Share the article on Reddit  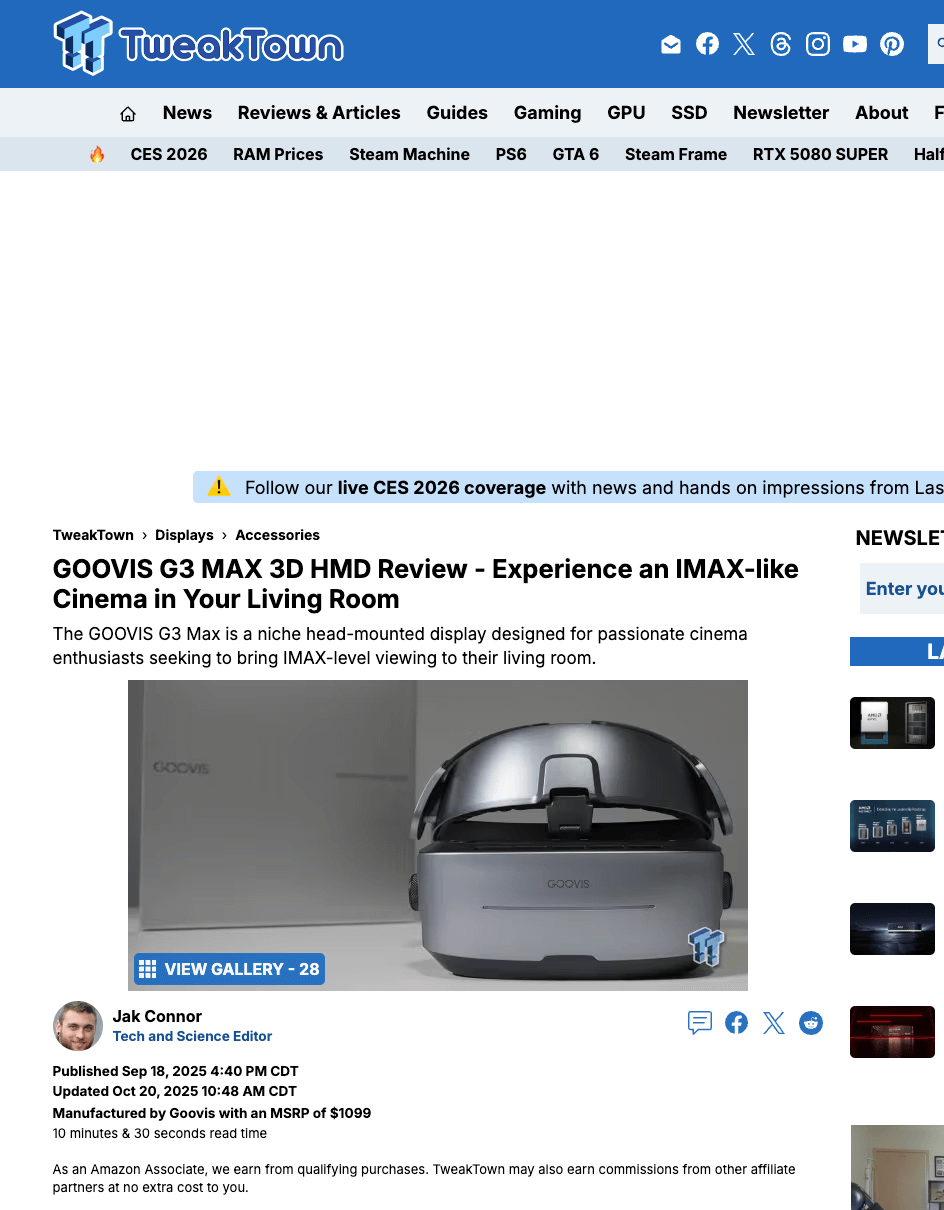811,1022
